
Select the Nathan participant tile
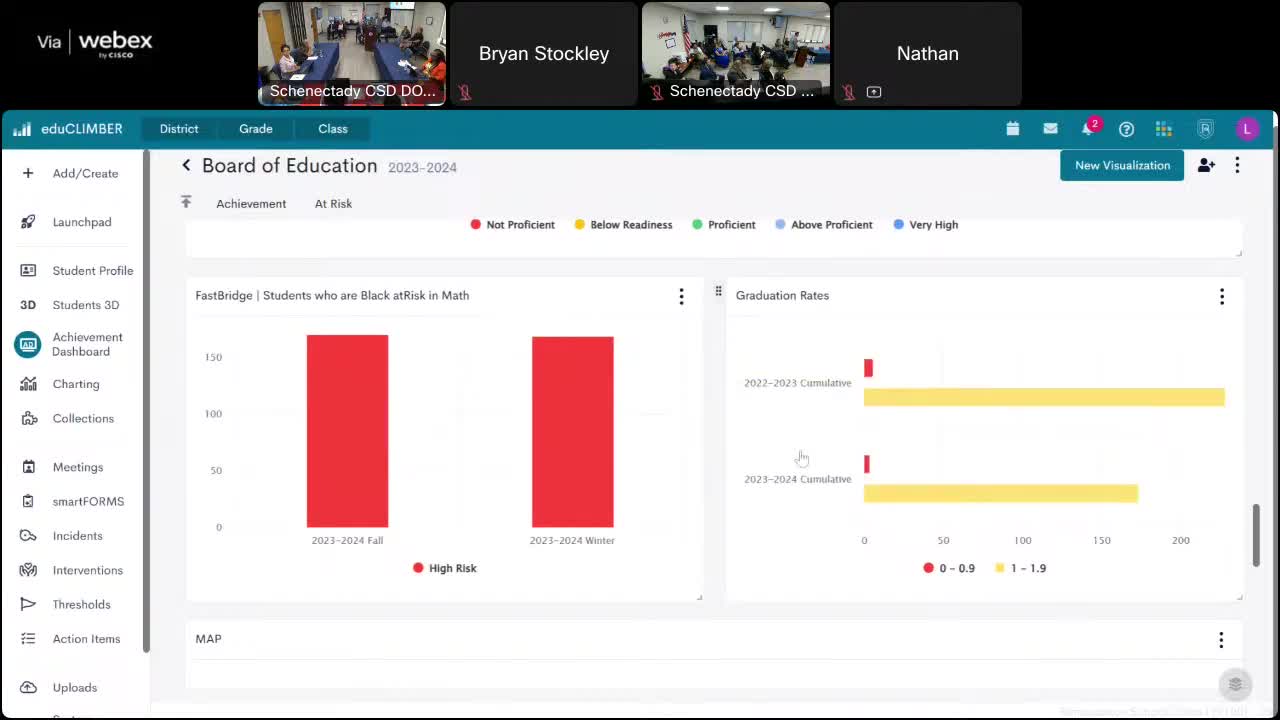click(x=928, y=54)
